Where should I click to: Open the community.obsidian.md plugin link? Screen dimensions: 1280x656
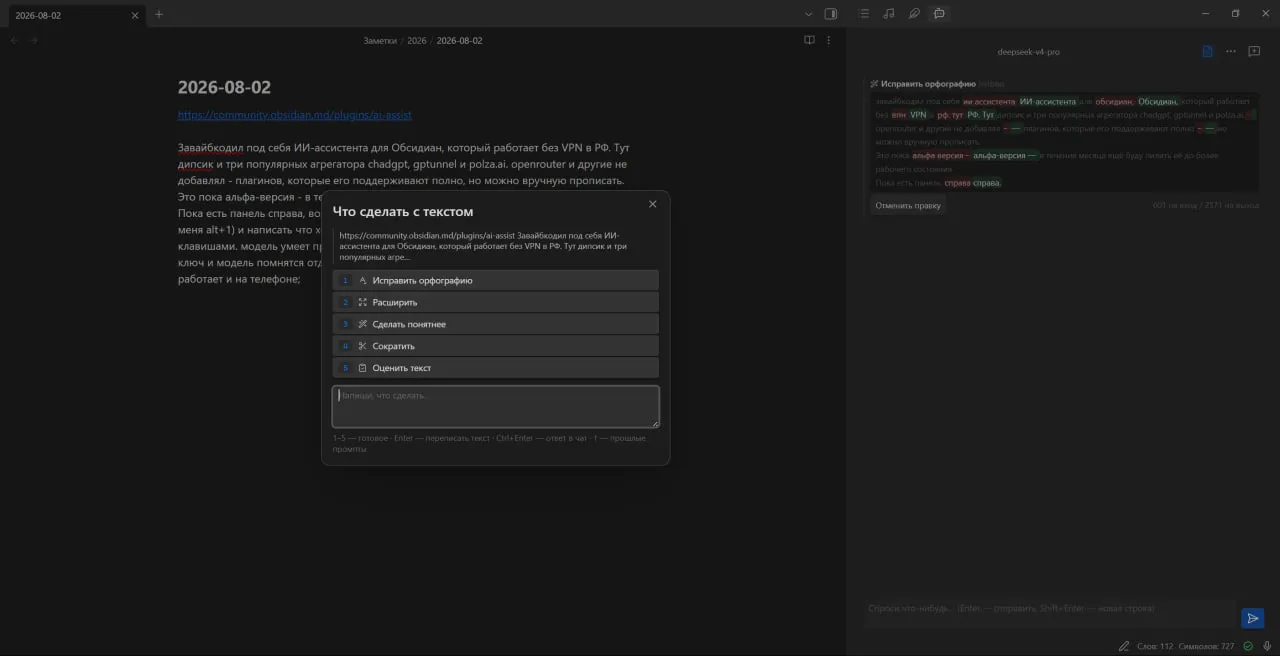[x=295, y=115]
